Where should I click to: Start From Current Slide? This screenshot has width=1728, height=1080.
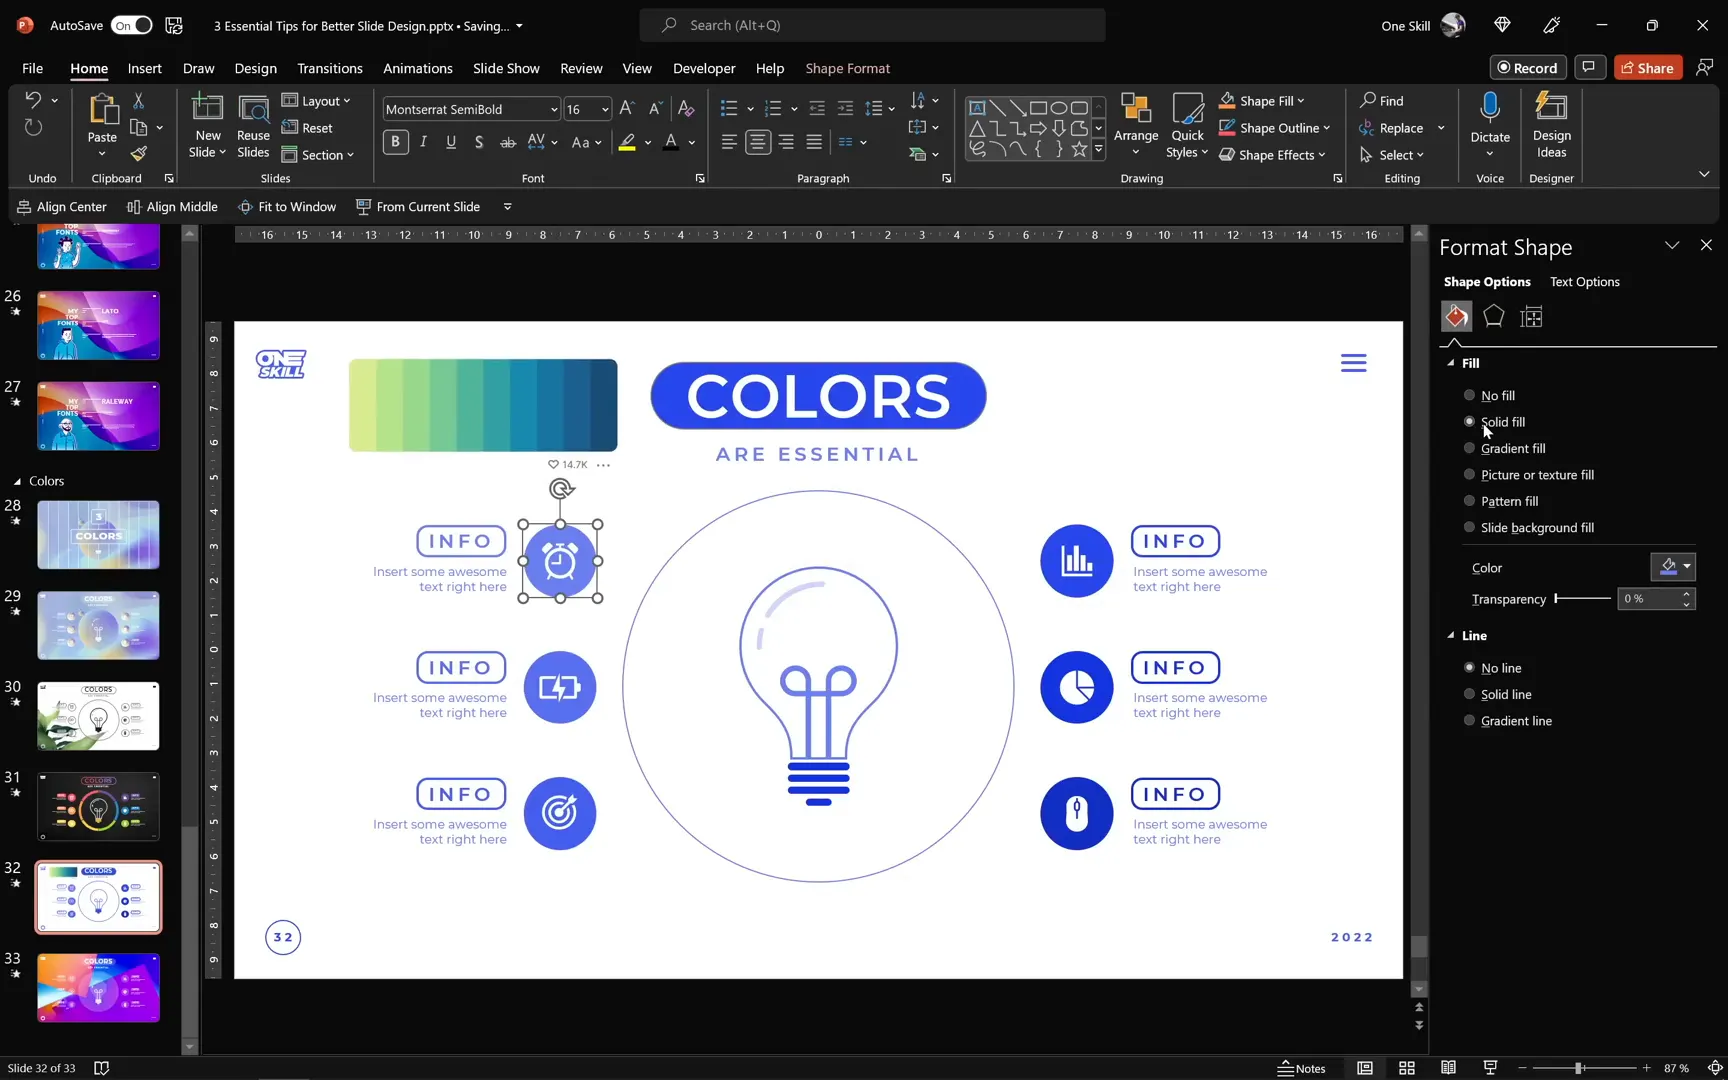coord(418,207)
